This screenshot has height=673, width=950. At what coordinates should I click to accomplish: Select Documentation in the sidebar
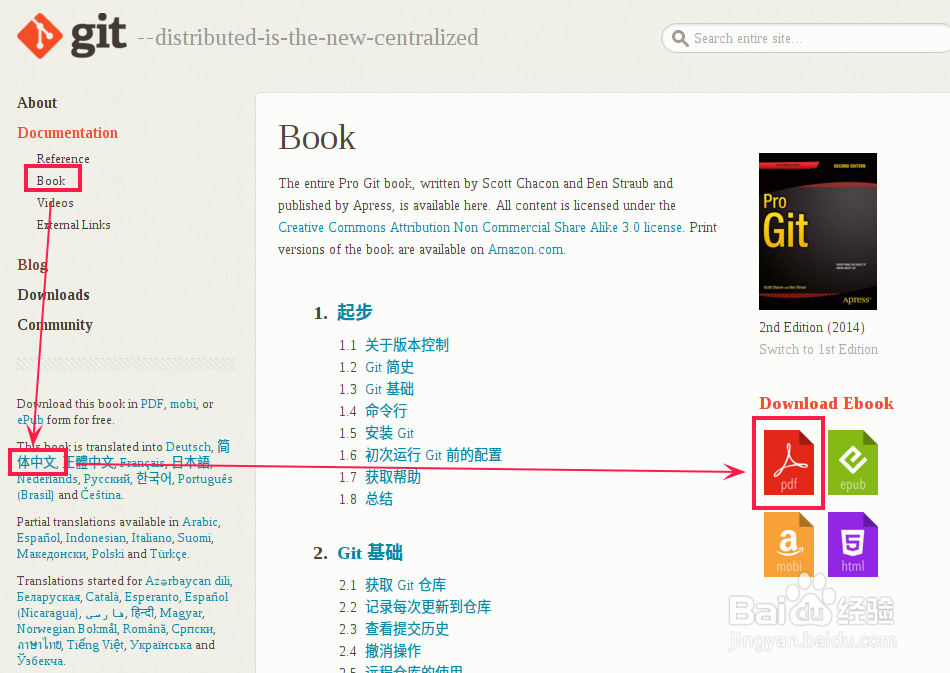pyautogui.click(x=67, y=132)
